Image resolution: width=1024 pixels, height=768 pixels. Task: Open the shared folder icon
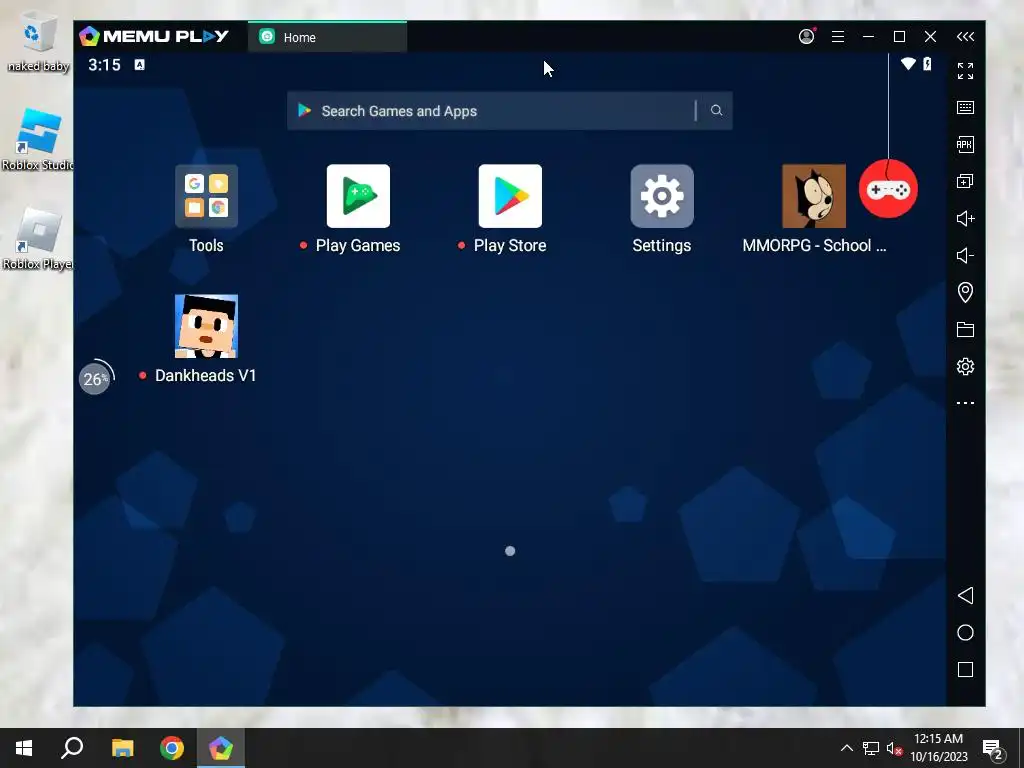(965, 329)
